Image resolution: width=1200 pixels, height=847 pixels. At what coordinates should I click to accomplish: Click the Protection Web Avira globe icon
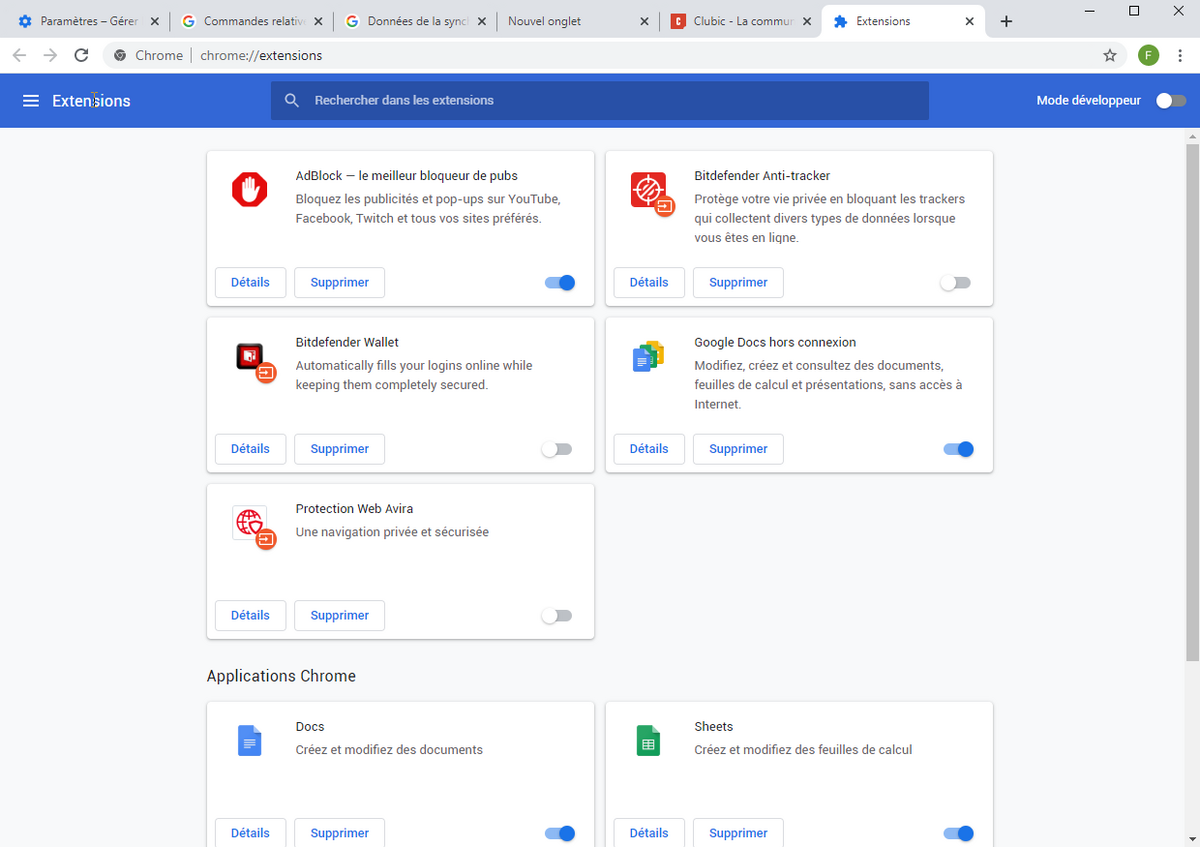pyautogui.click(x=249, y=524)
